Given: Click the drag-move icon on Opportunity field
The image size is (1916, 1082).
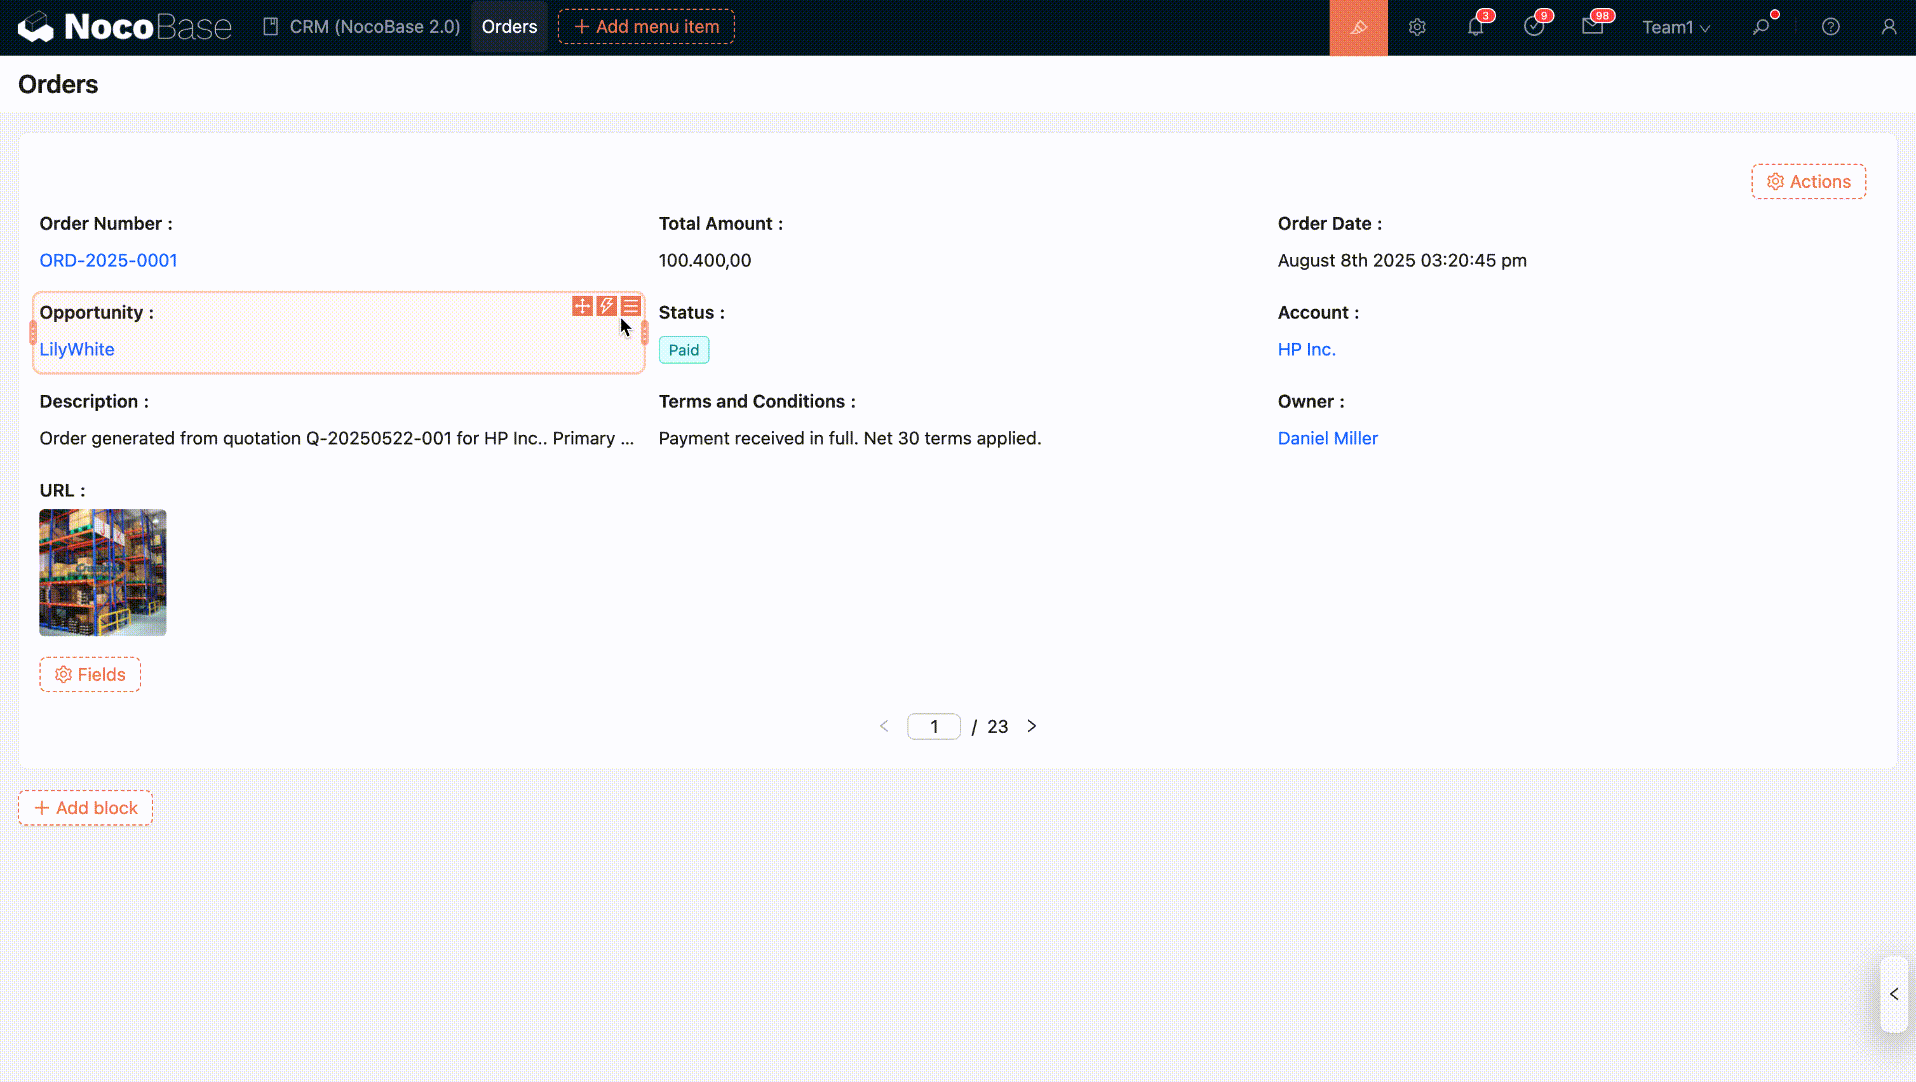Looking at the screenshot, I should point(582,306).
